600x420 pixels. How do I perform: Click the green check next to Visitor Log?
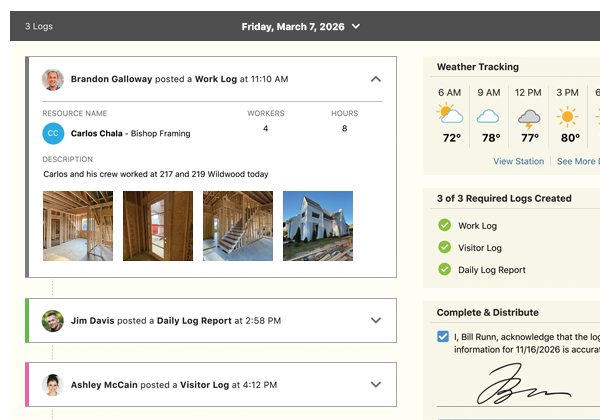coord(444,247)
